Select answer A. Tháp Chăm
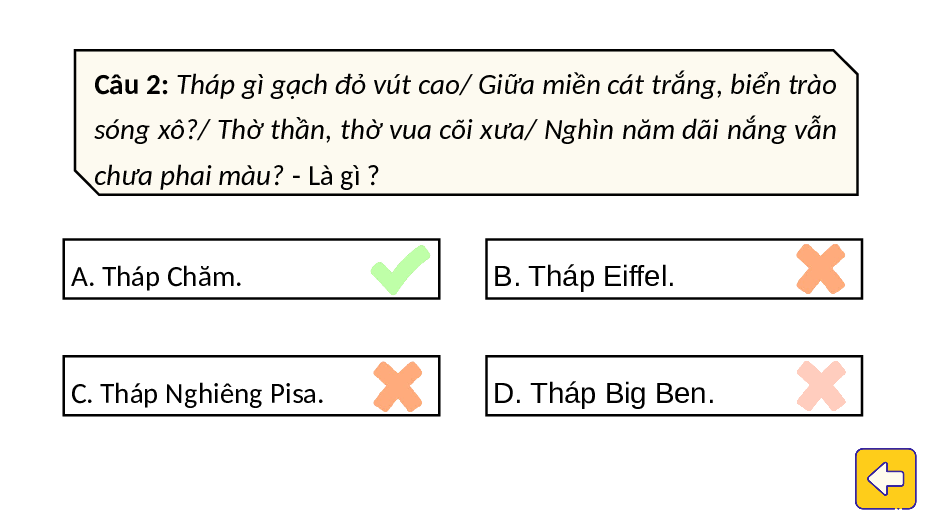The height and width of the screenshot is (525, 933). point(251,269)
